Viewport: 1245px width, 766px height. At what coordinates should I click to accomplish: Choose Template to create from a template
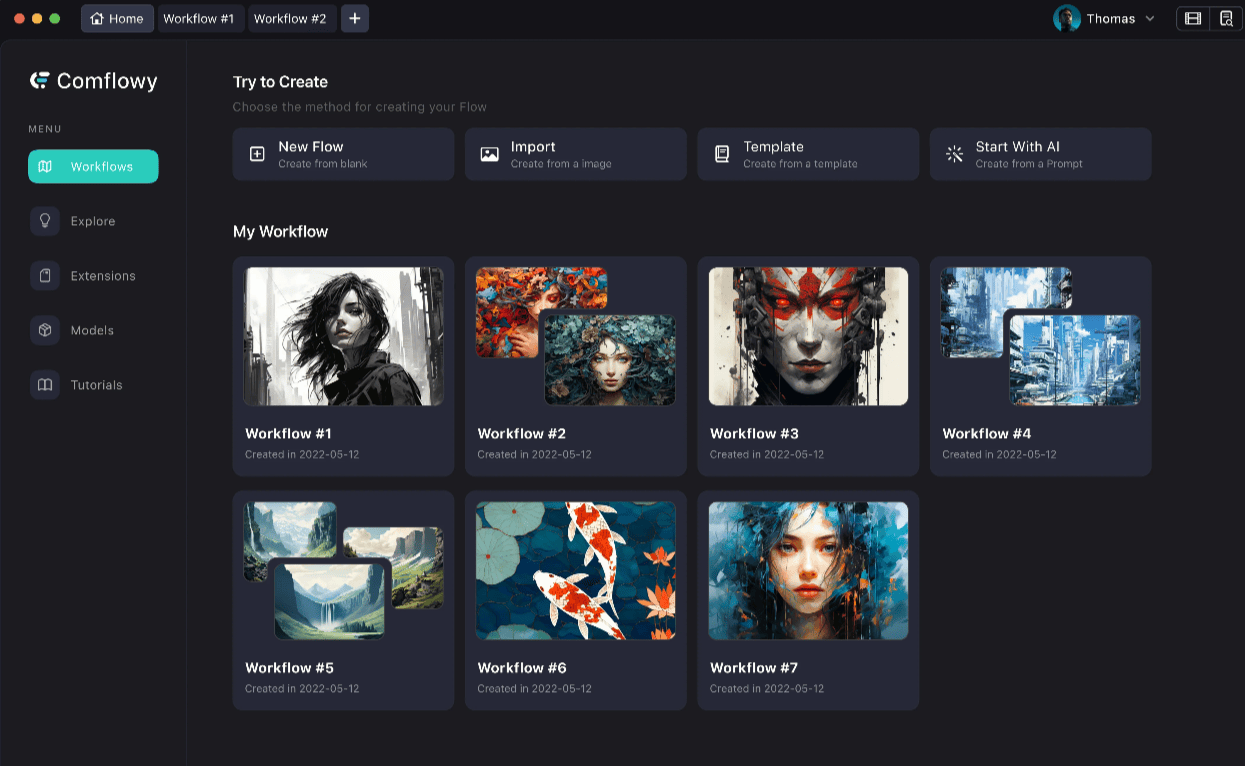point(808,154)
